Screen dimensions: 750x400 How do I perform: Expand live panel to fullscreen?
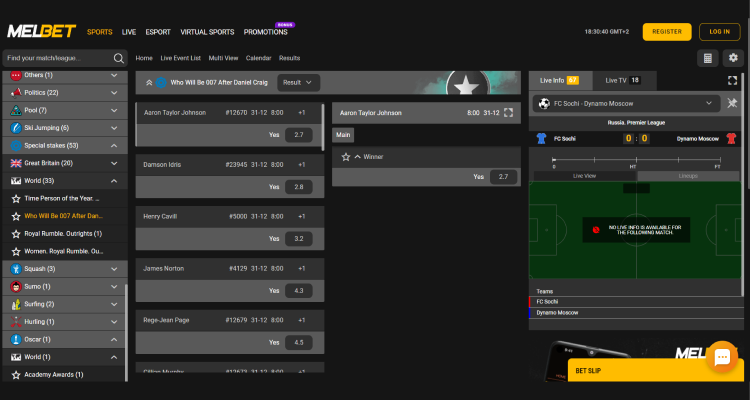(732, 80)
